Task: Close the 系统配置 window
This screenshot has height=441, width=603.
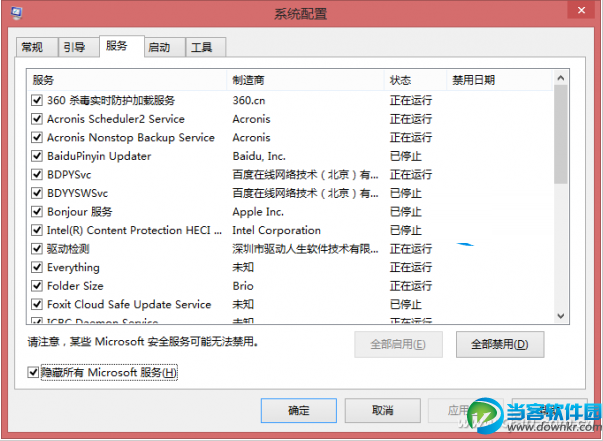Action: [x=581, y=10]
